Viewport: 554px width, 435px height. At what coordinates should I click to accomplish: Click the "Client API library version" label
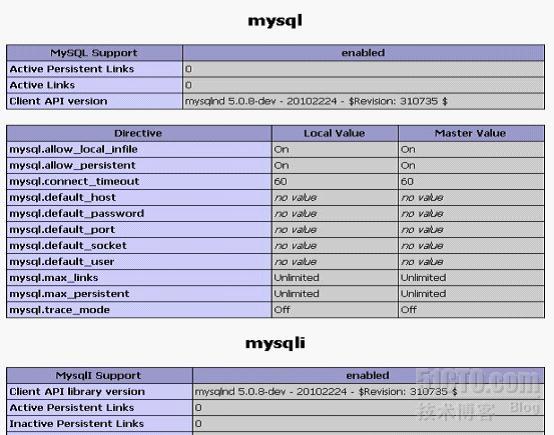coord(77,392)
